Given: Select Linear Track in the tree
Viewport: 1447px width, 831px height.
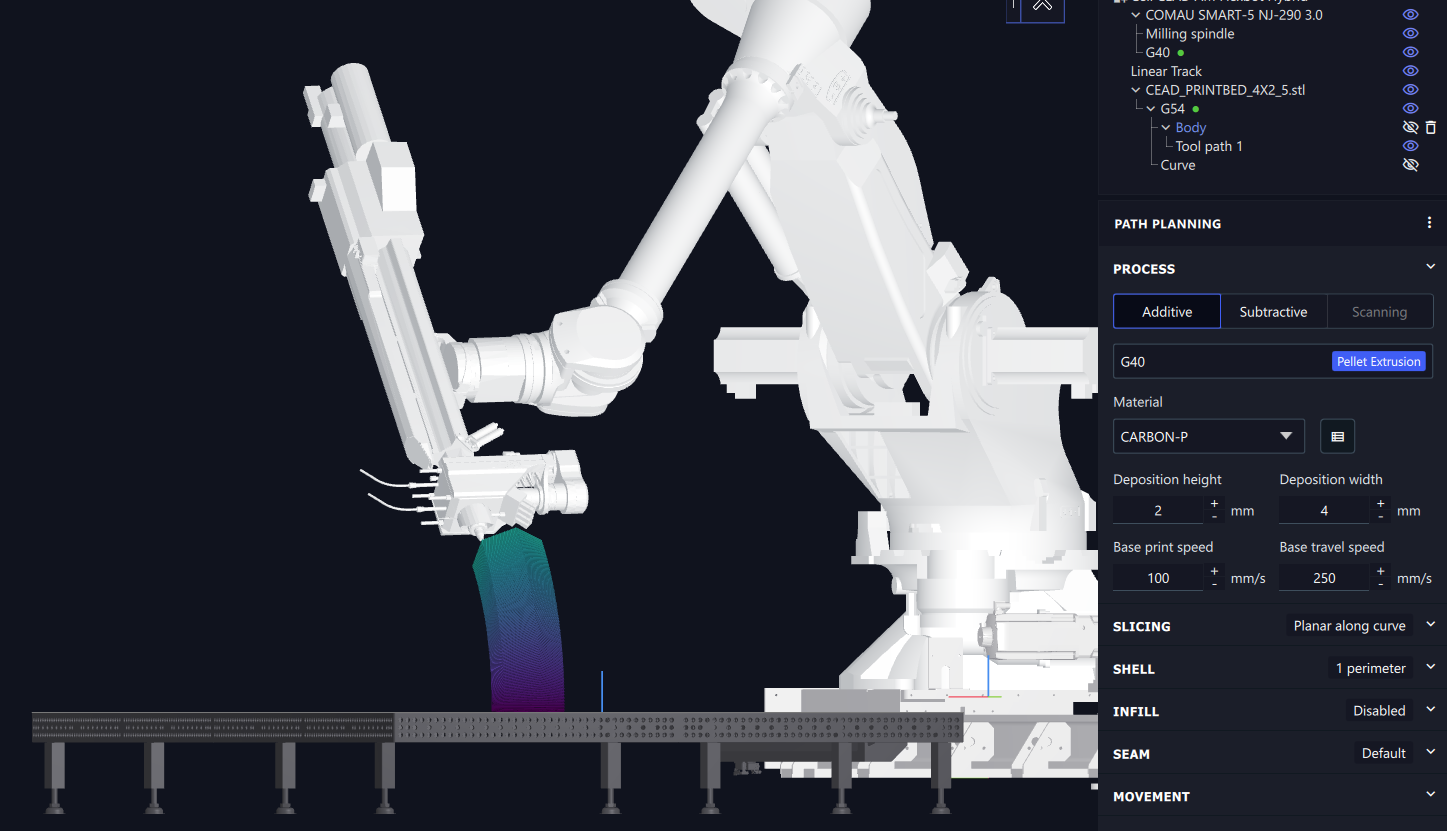Looking at the screenshot, I should 1166,71.
